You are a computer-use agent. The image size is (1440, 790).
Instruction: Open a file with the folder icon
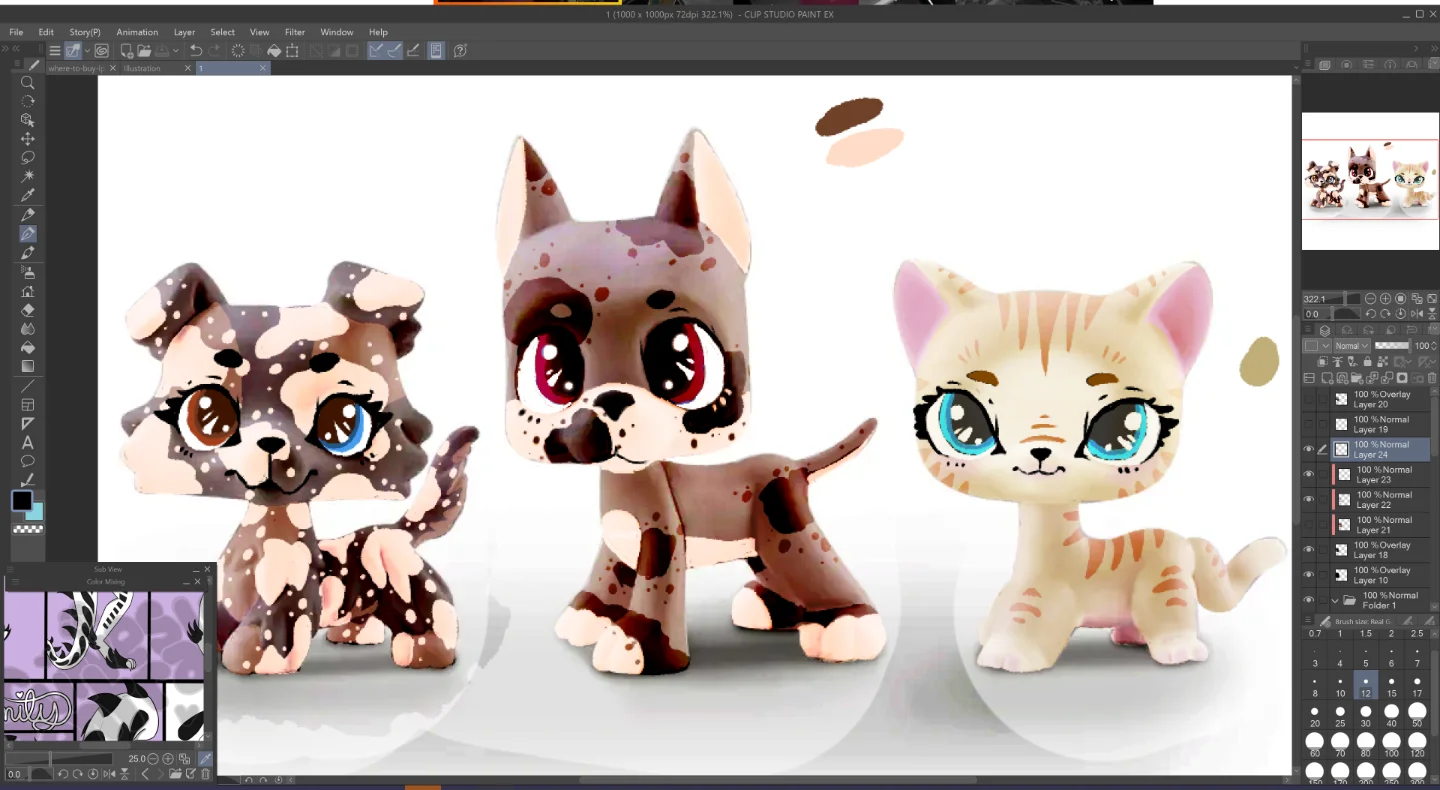(x=144, y=51)
